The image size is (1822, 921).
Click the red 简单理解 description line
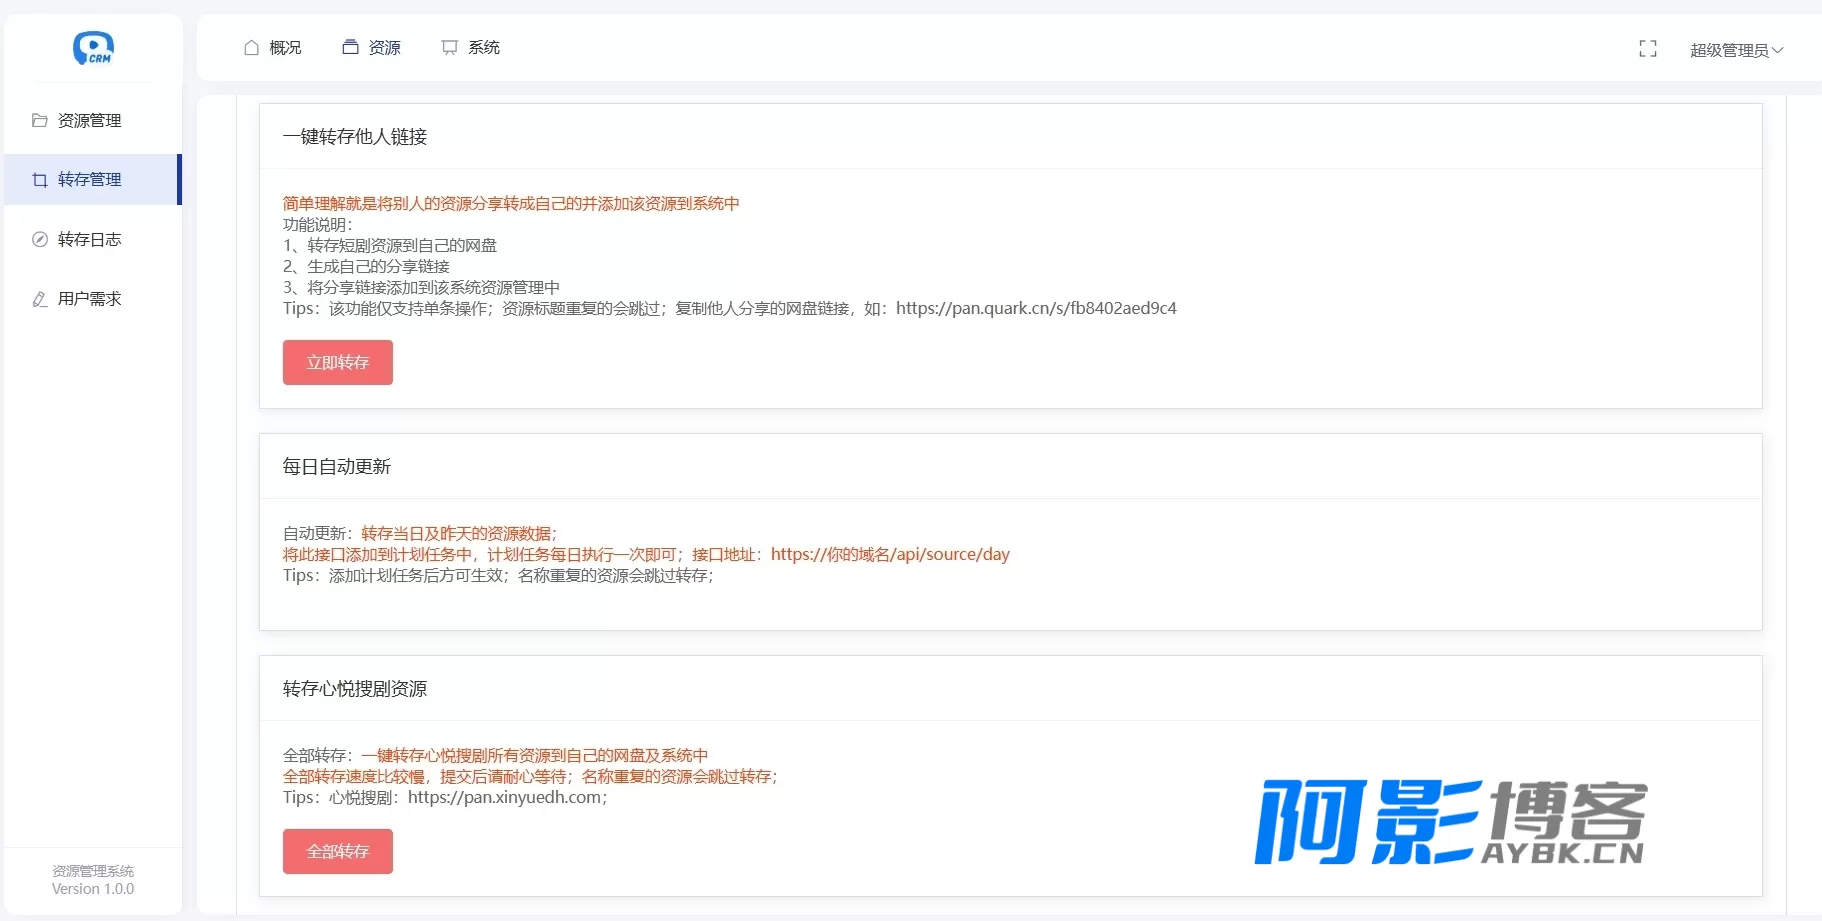(x=511, y=203)
